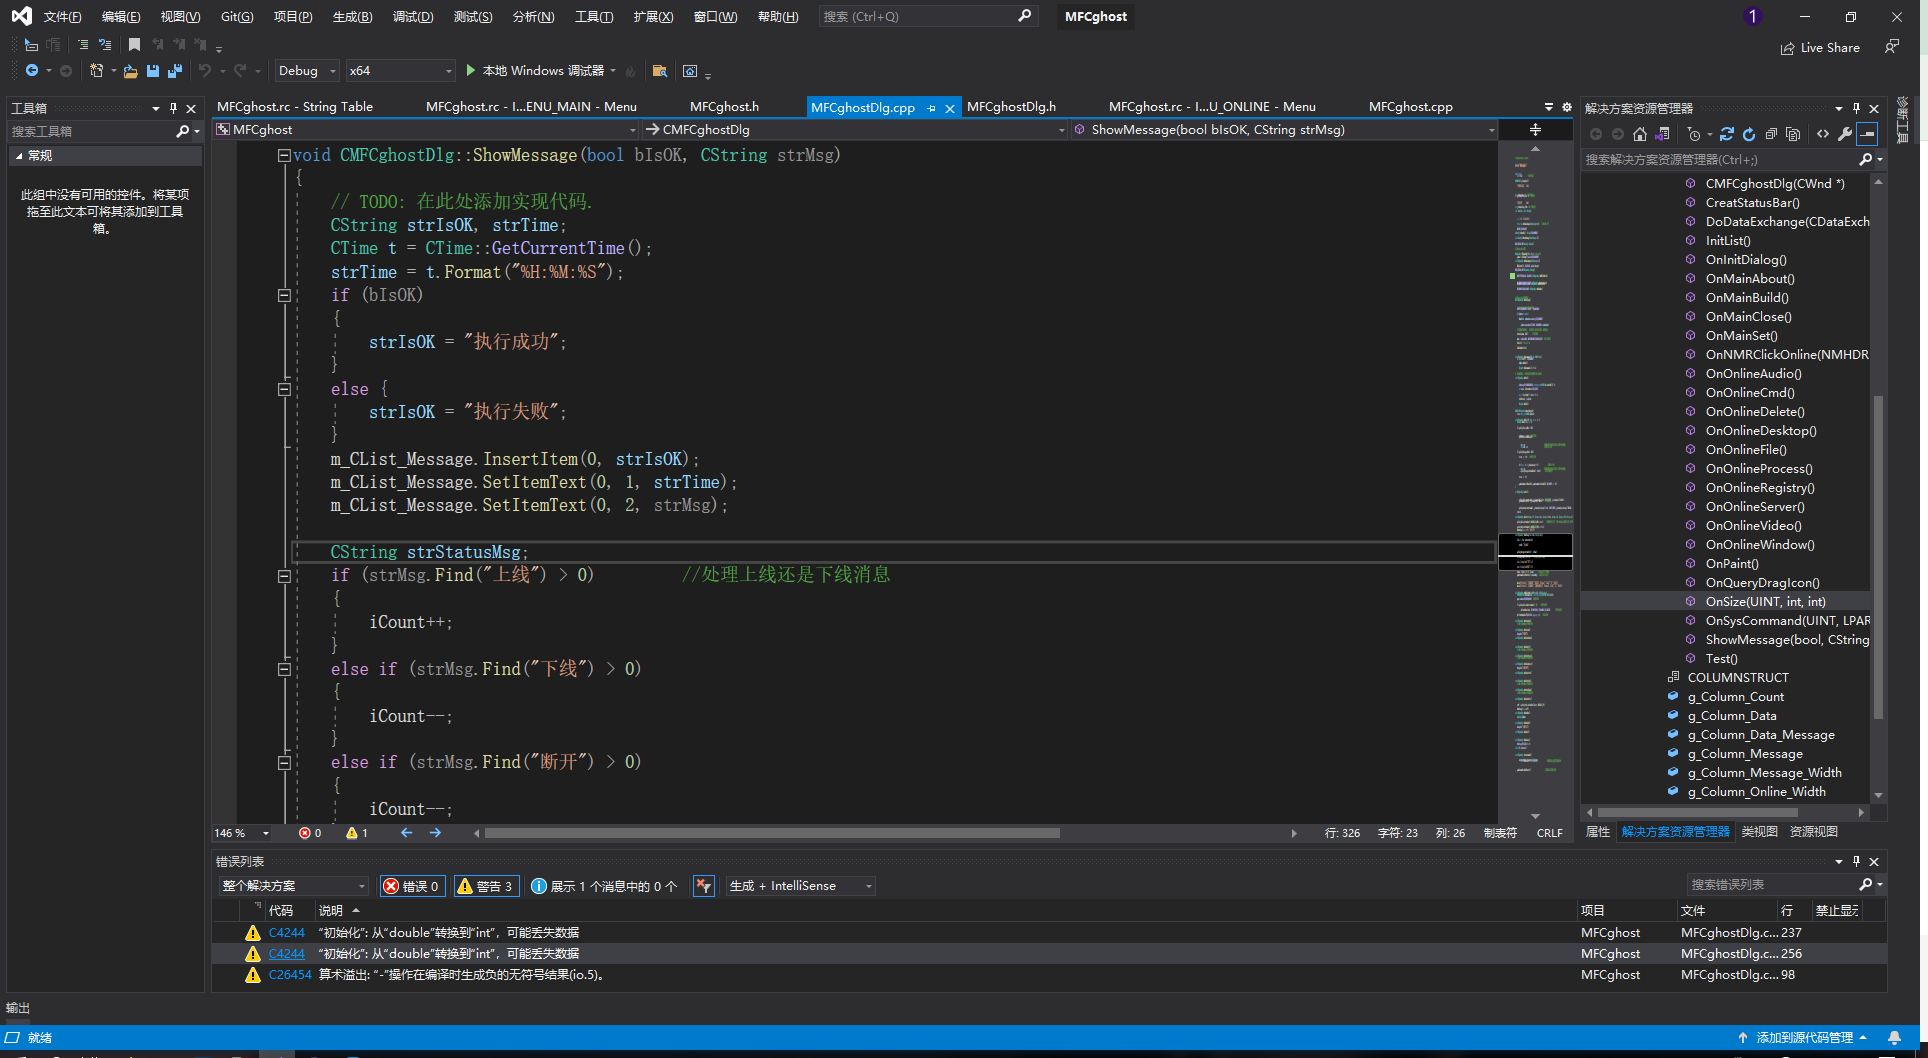Click the editor horizontal scrollbar

[771, 833]
